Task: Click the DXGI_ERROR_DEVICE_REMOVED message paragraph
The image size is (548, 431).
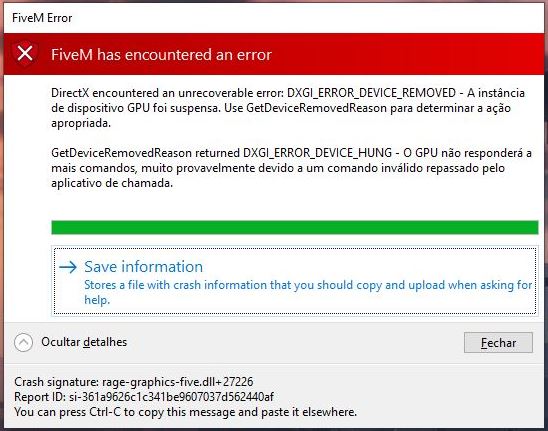Action: [288, 108]
